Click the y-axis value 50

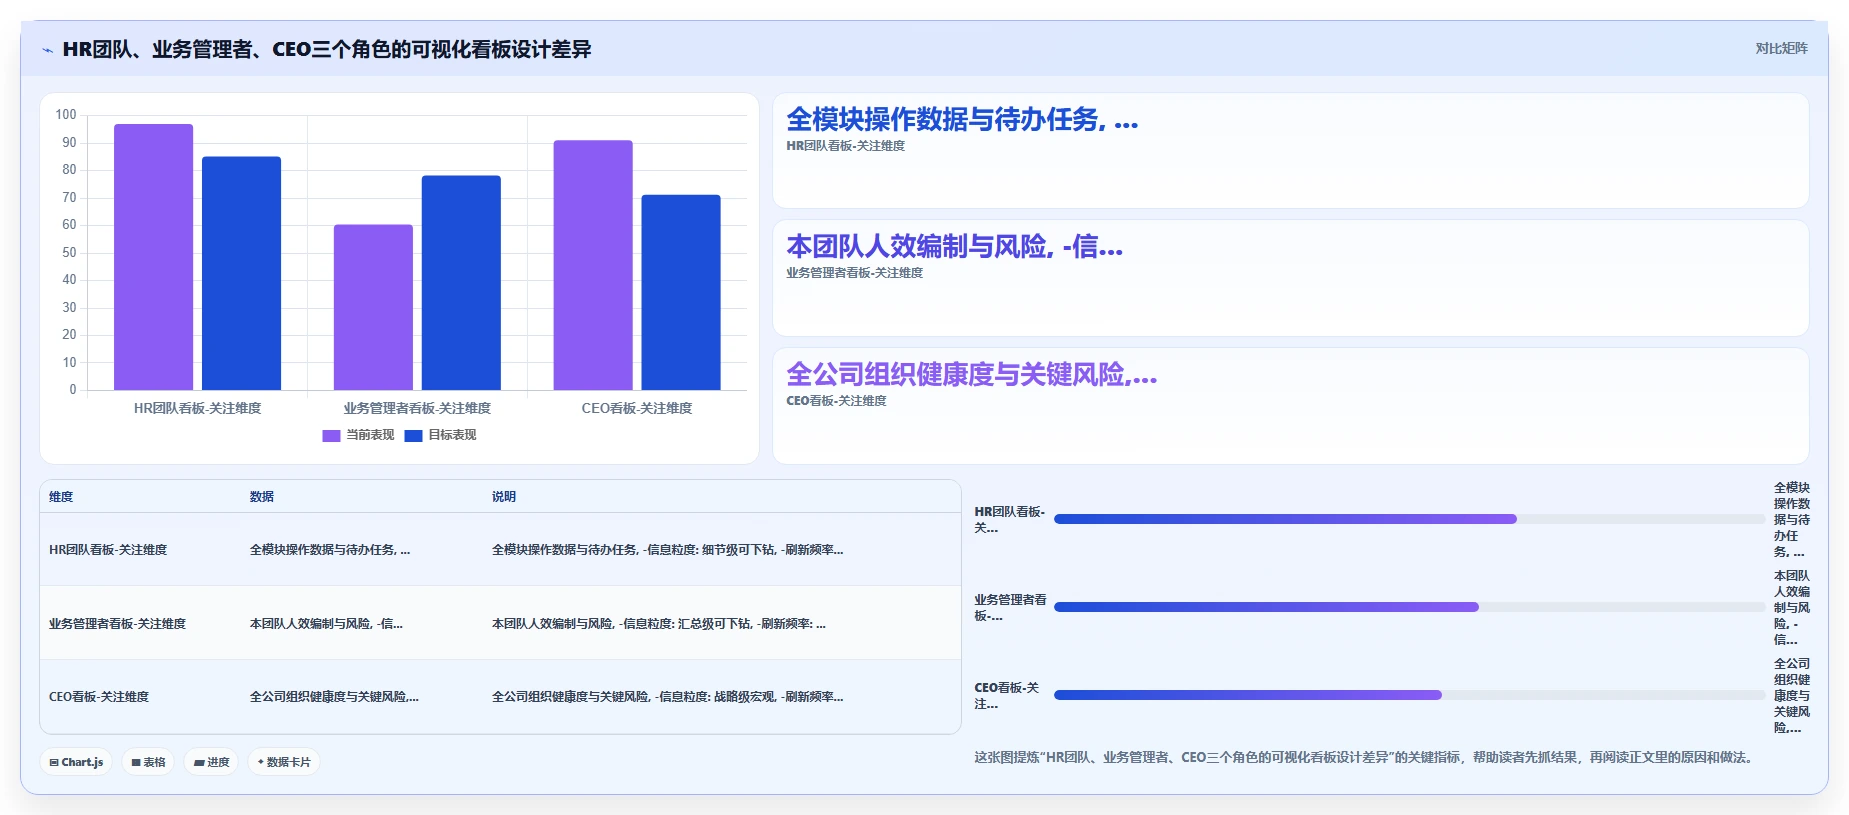69,252
